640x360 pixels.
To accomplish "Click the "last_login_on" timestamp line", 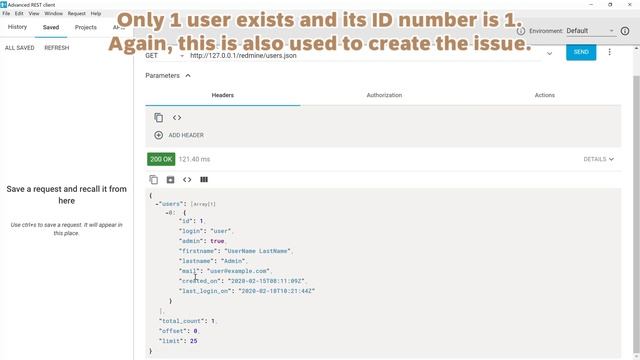I will 247,291.
